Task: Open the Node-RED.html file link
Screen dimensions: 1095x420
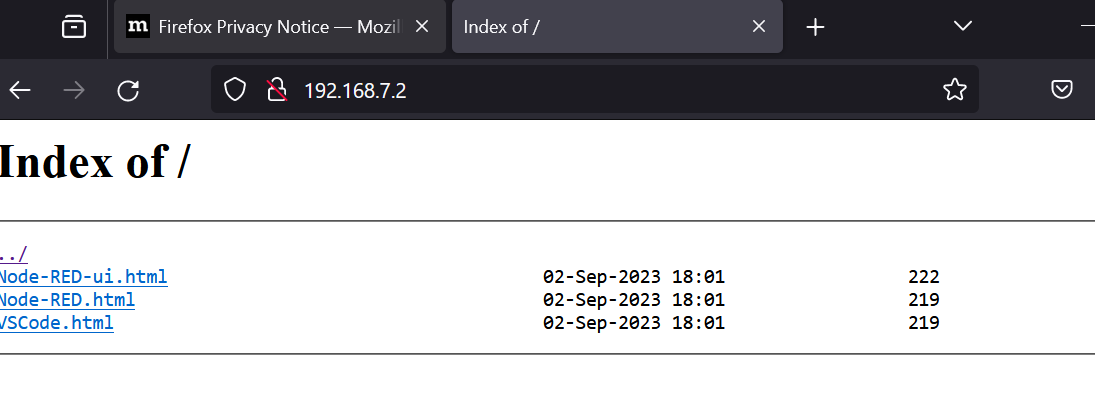Action: coord(68,300)
